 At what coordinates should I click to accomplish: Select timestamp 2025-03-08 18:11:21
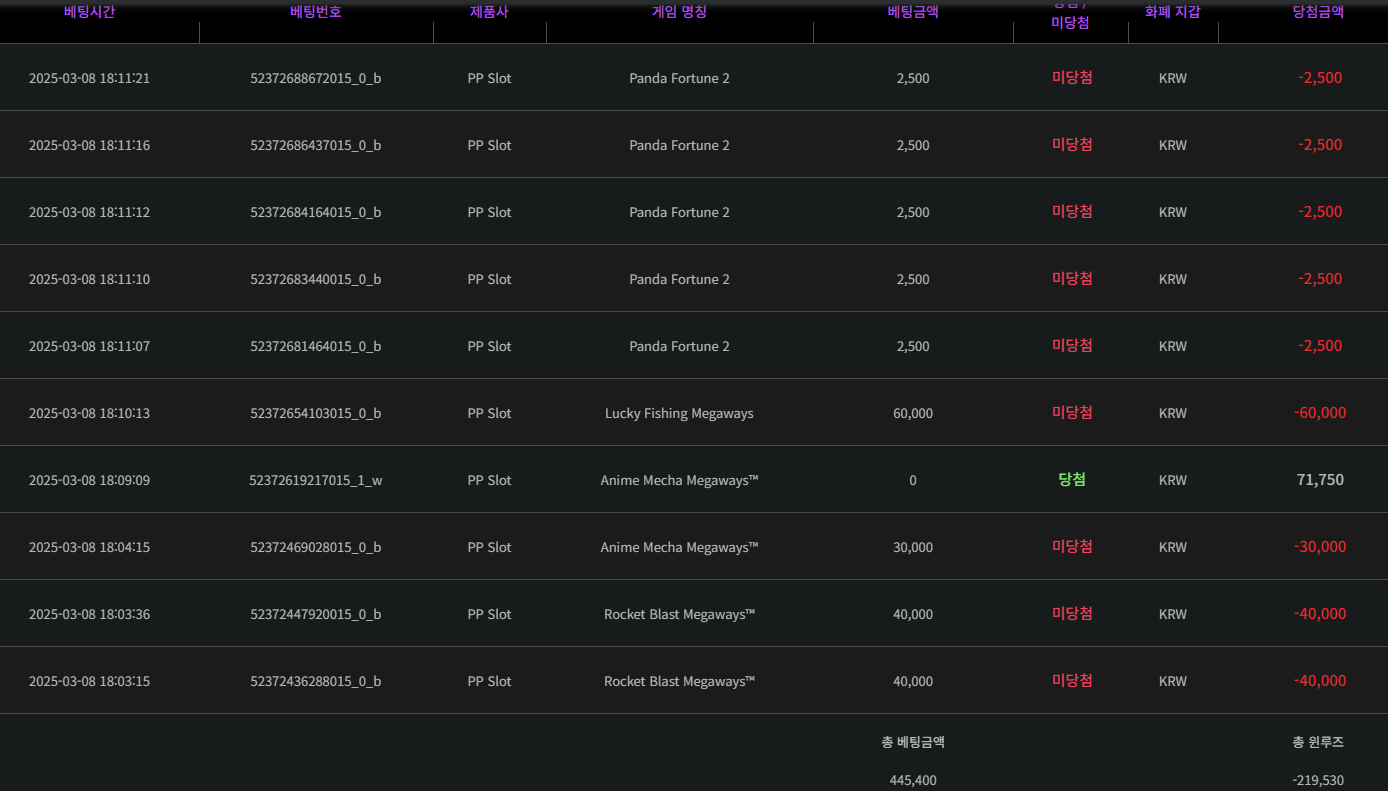point(89,78)
